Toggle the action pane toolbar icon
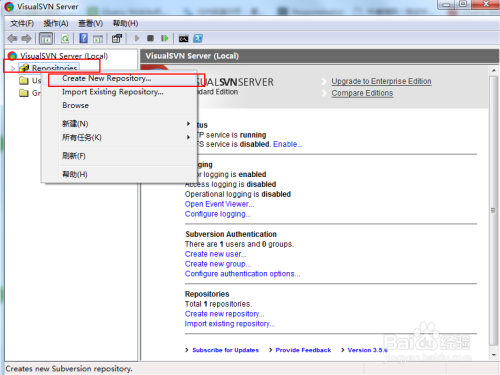Screen dimensions: 500x375 [x=98, y=39]
